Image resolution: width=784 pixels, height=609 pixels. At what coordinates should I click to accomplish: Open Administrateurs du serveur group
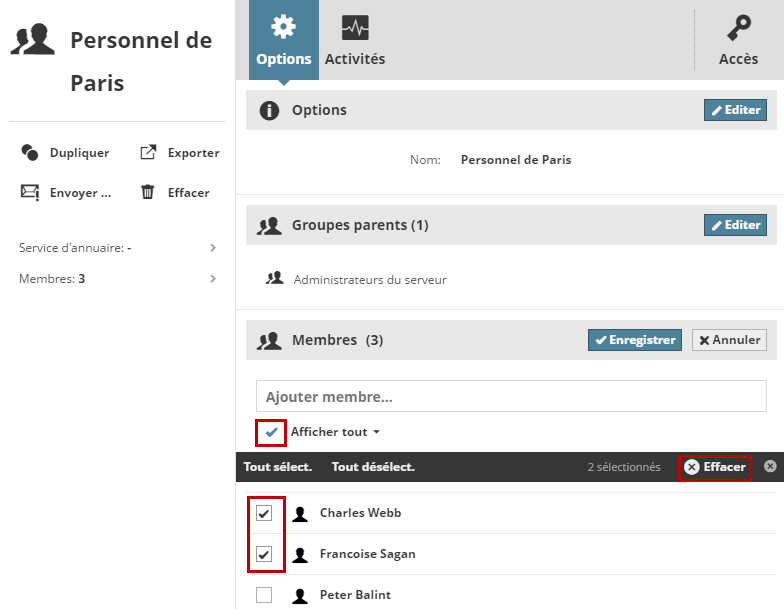point(370,280)
